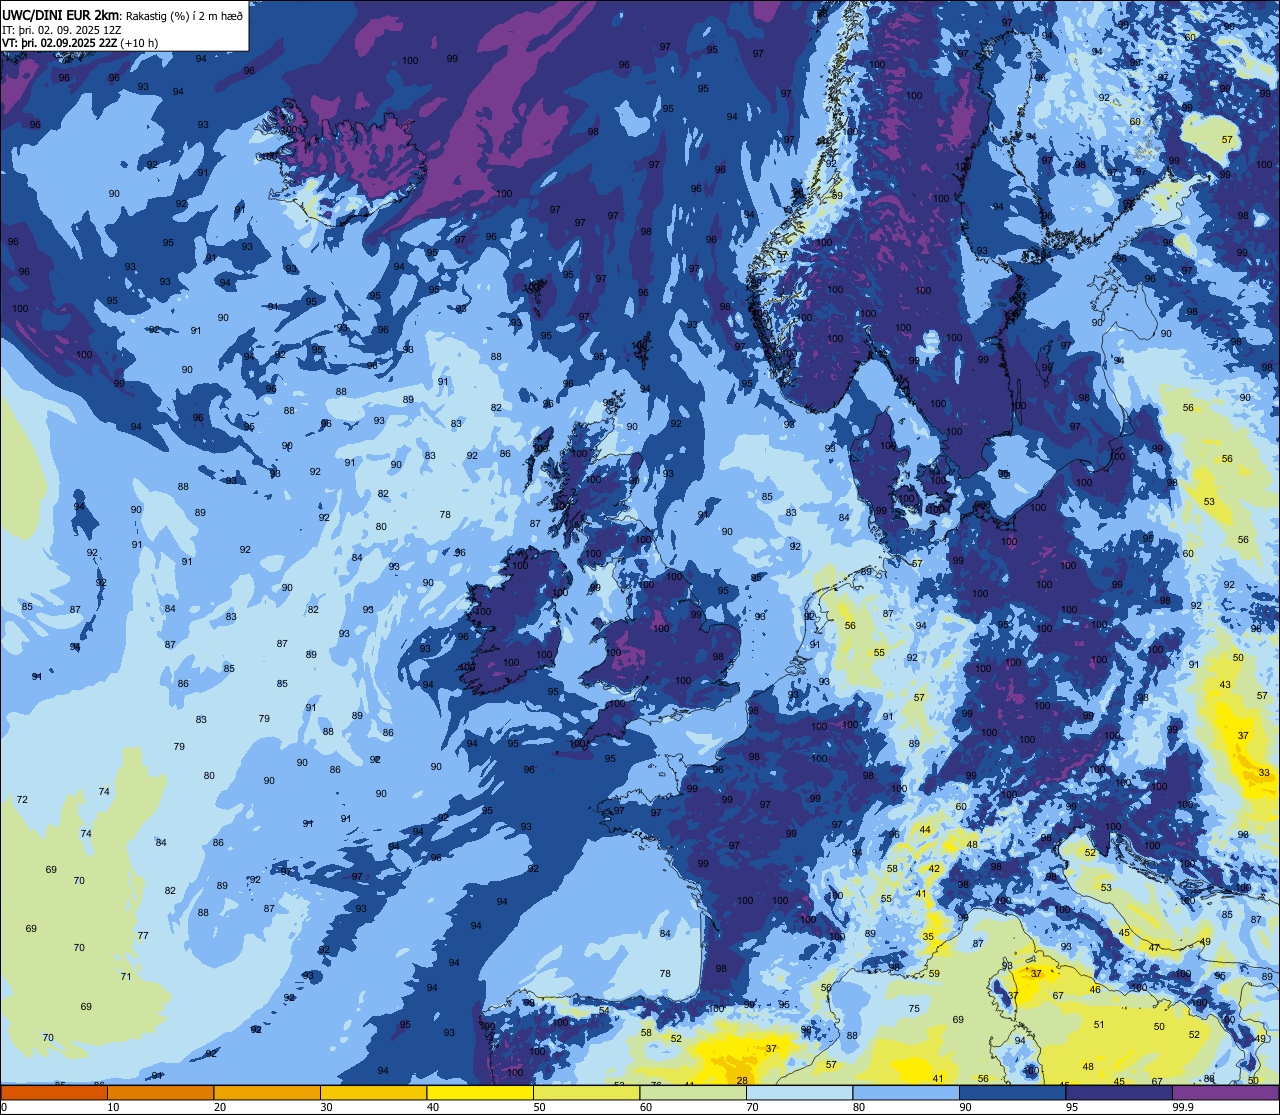
Task: Select the light blue 70–80 legend swatch
Action: [799, 1092]
